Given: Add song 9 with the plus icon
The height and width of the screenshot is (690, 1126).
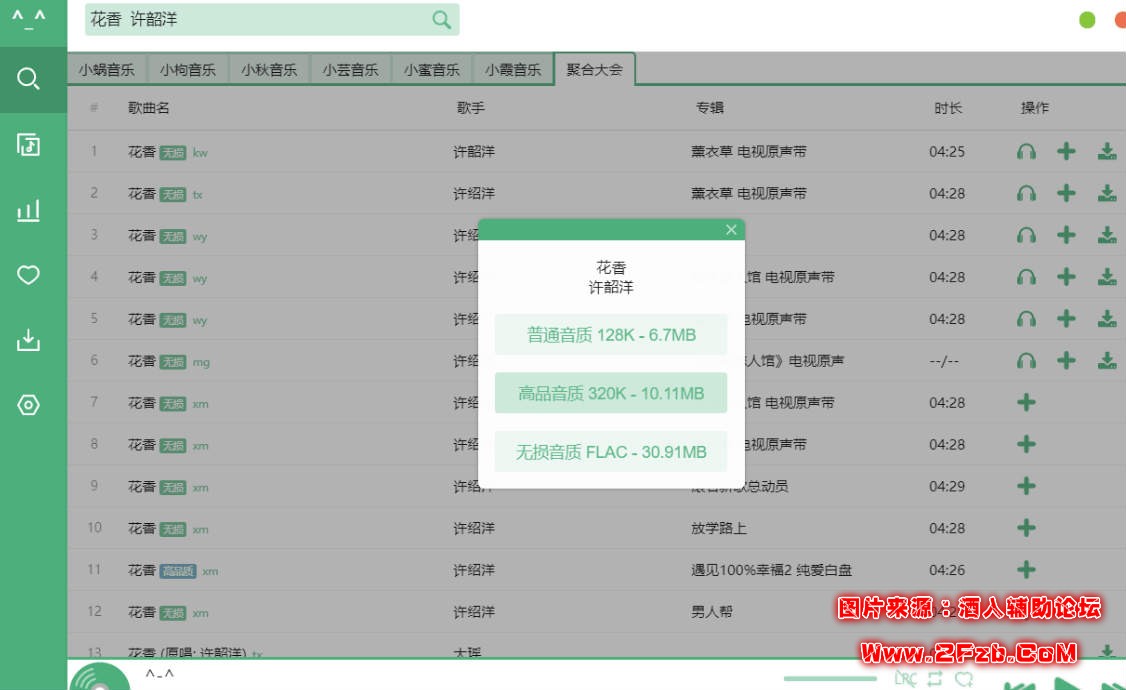Looking at the screenshot, I should coord(1026,486).
